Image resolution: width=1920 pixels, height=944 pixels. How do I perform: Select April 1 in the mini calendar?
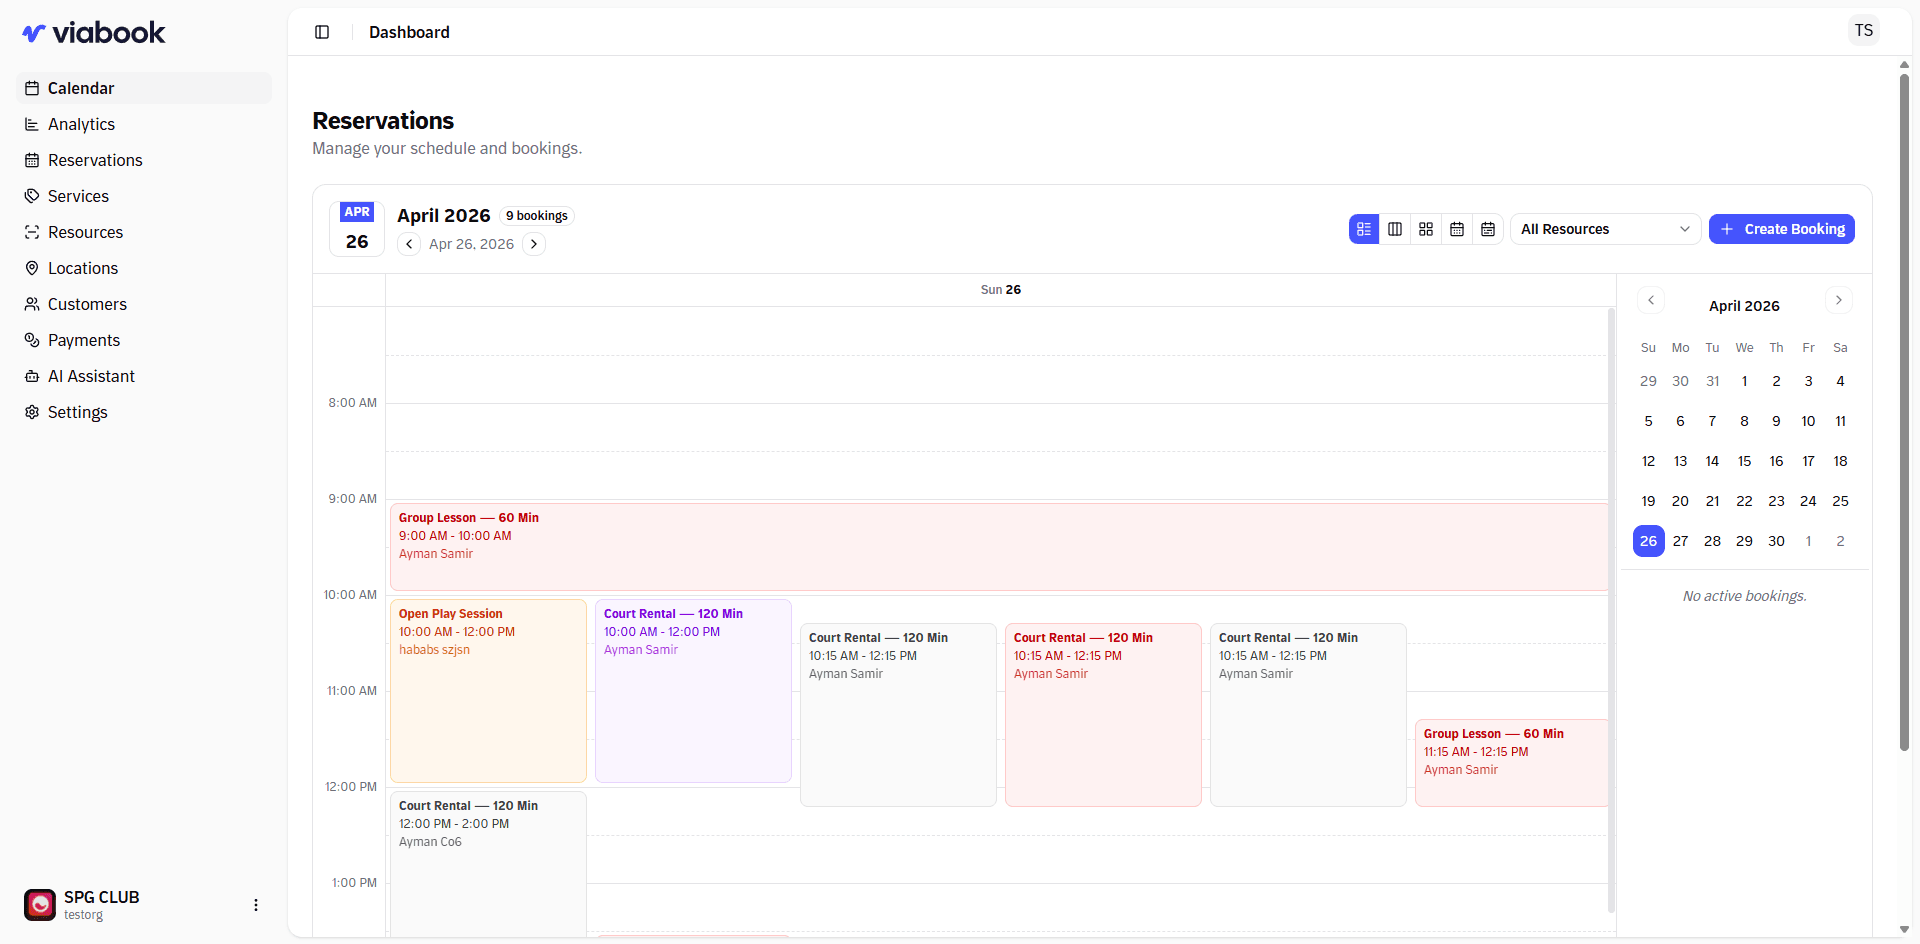pos(1744,381)
